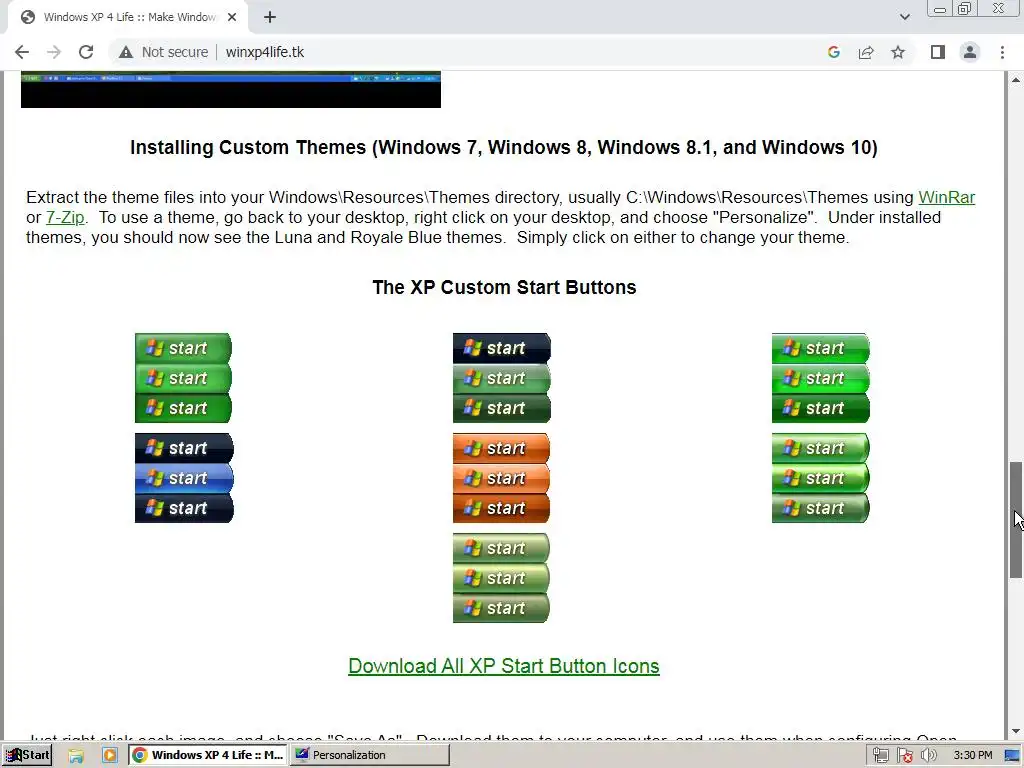Viewport: 1024px width, 768px height.
Task: Toggle the browser side panel
Action: click(938, 52)
